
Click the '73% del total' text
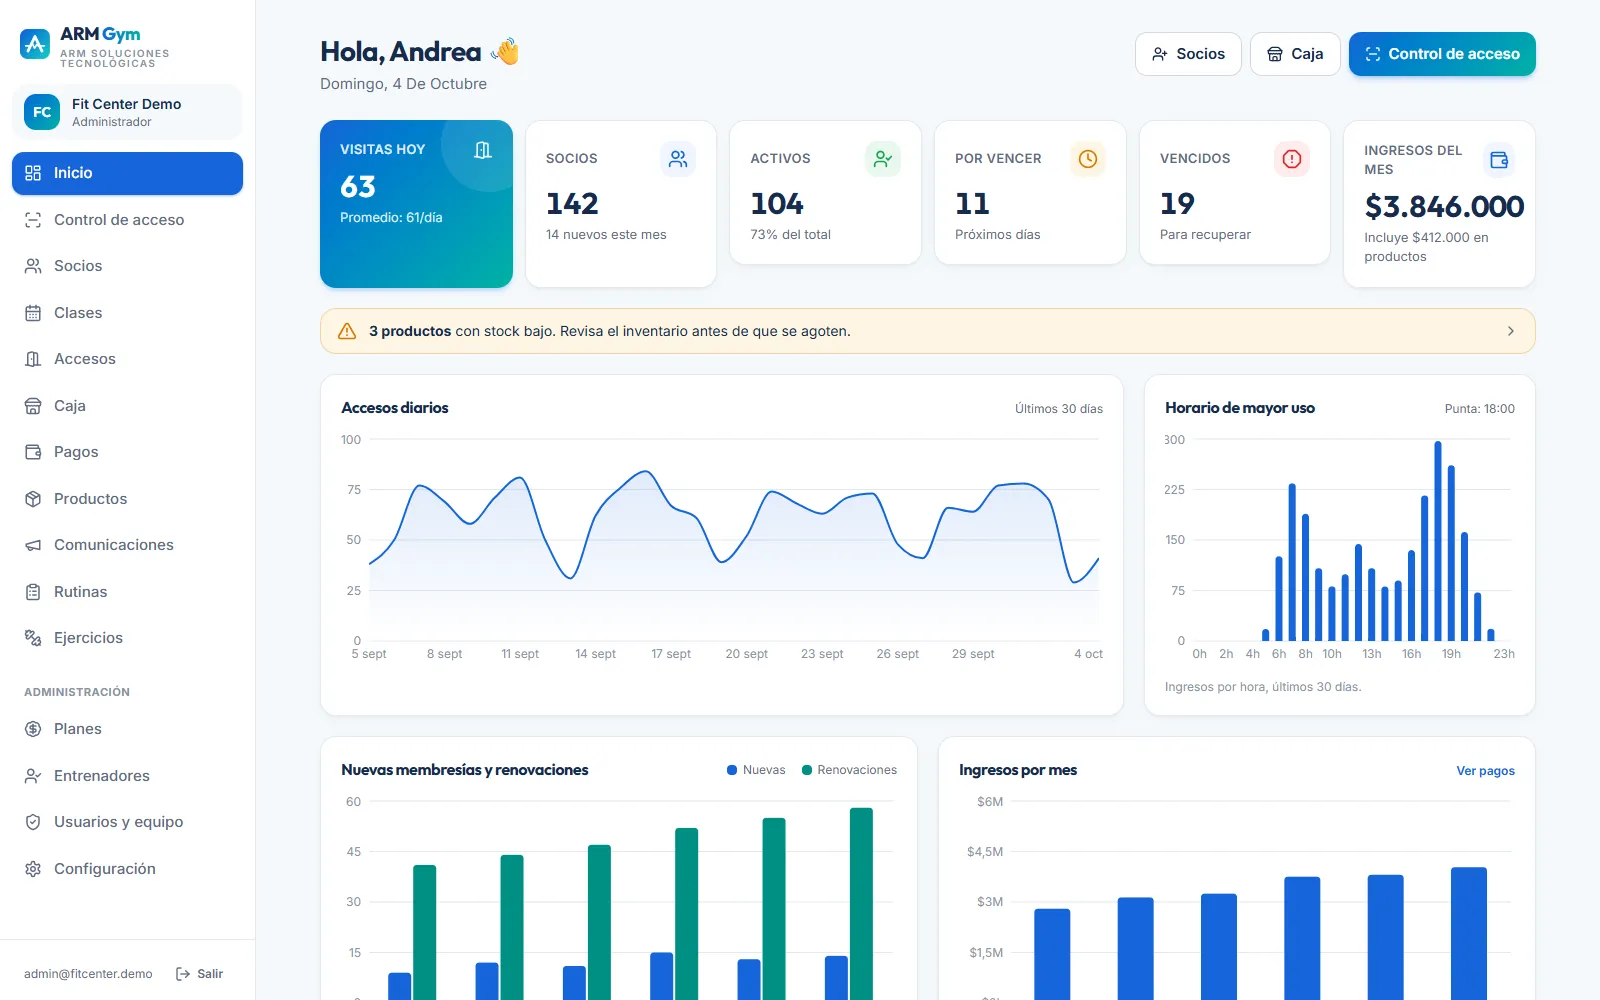[790, 235]
